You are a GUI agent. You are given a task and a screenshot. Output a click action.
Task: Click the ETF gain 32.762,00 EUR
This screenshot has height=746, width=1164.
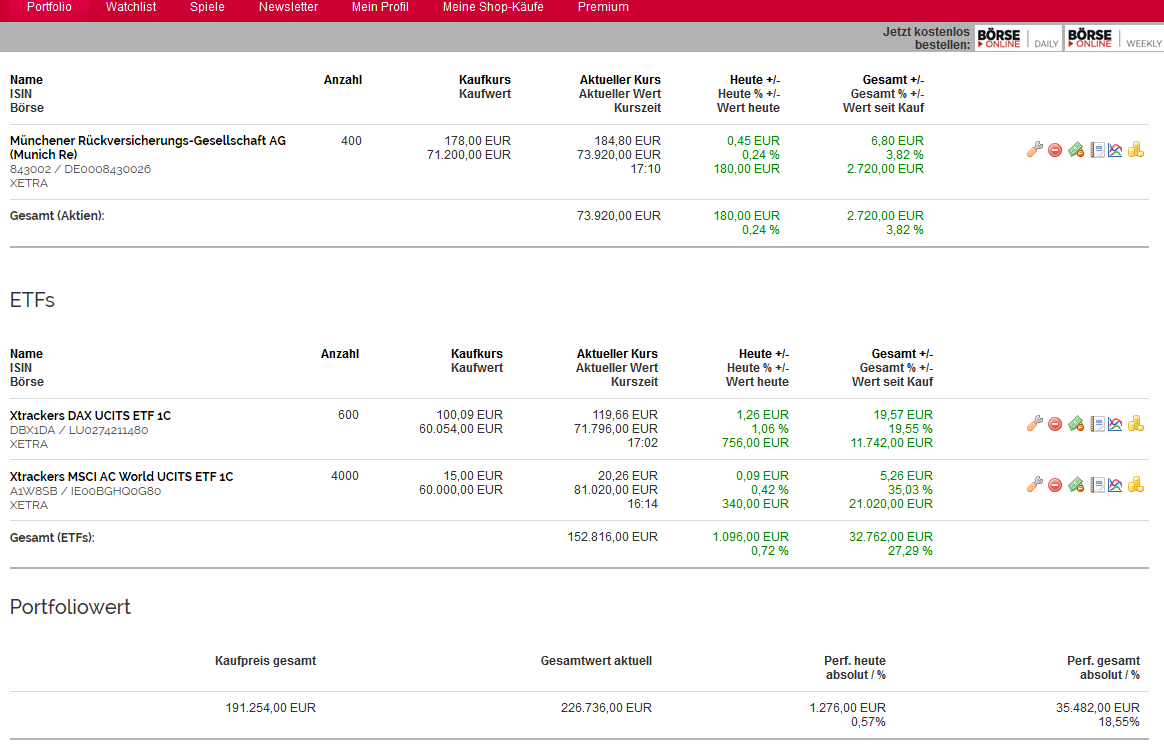tap(891, 537)
